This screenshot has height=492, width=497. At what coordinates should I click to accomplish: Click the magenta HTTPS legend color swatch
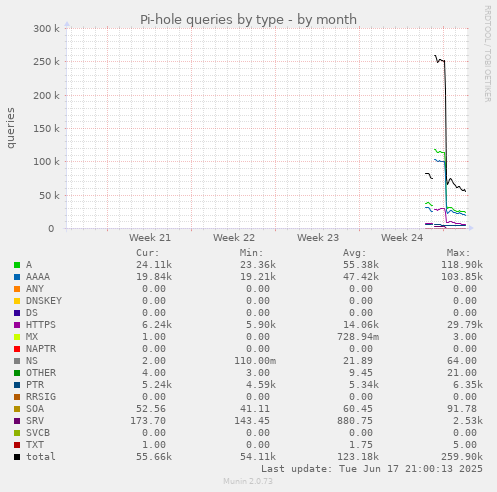17,325
